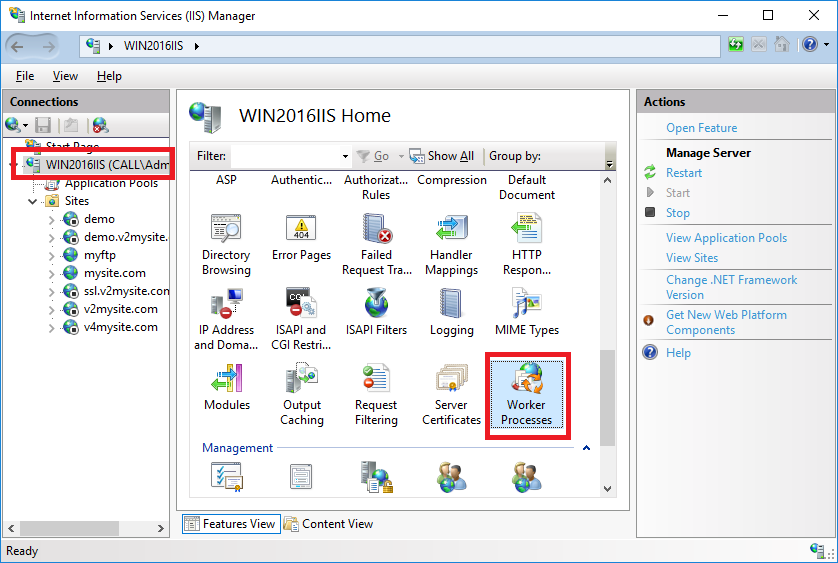The height and width of the screenshot is (563, 838).
Task: Click the refresh page toolbar icon
Action: click(736, 44)
